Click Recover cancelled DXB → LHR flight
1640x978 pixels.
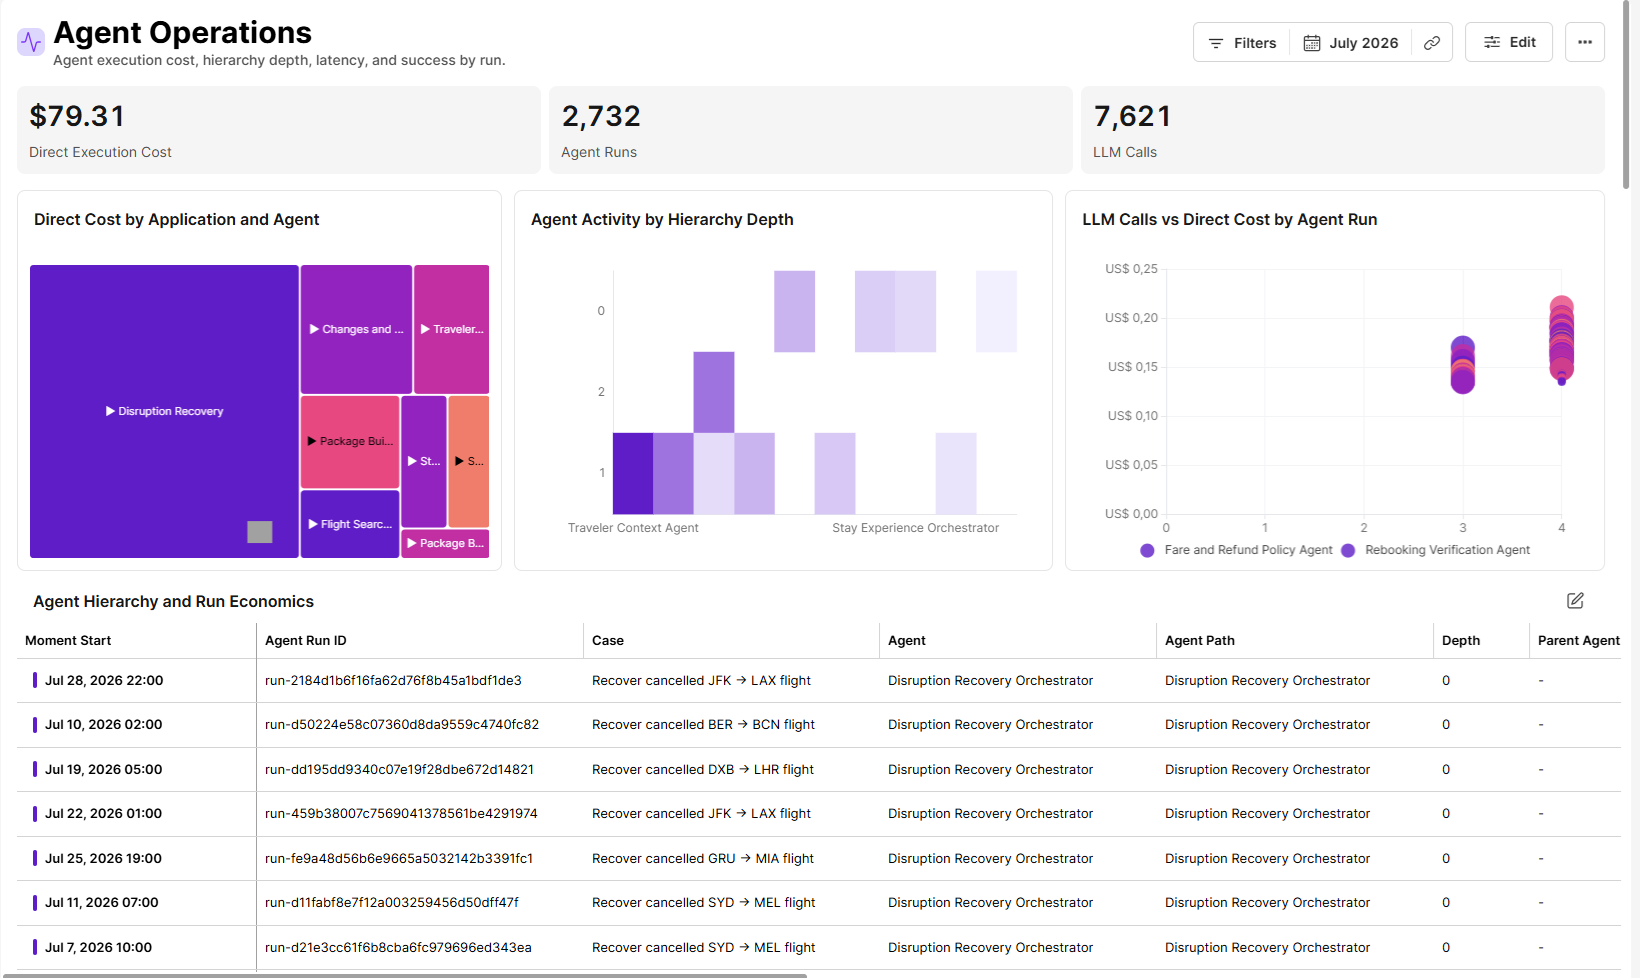[x=703, y=769]
